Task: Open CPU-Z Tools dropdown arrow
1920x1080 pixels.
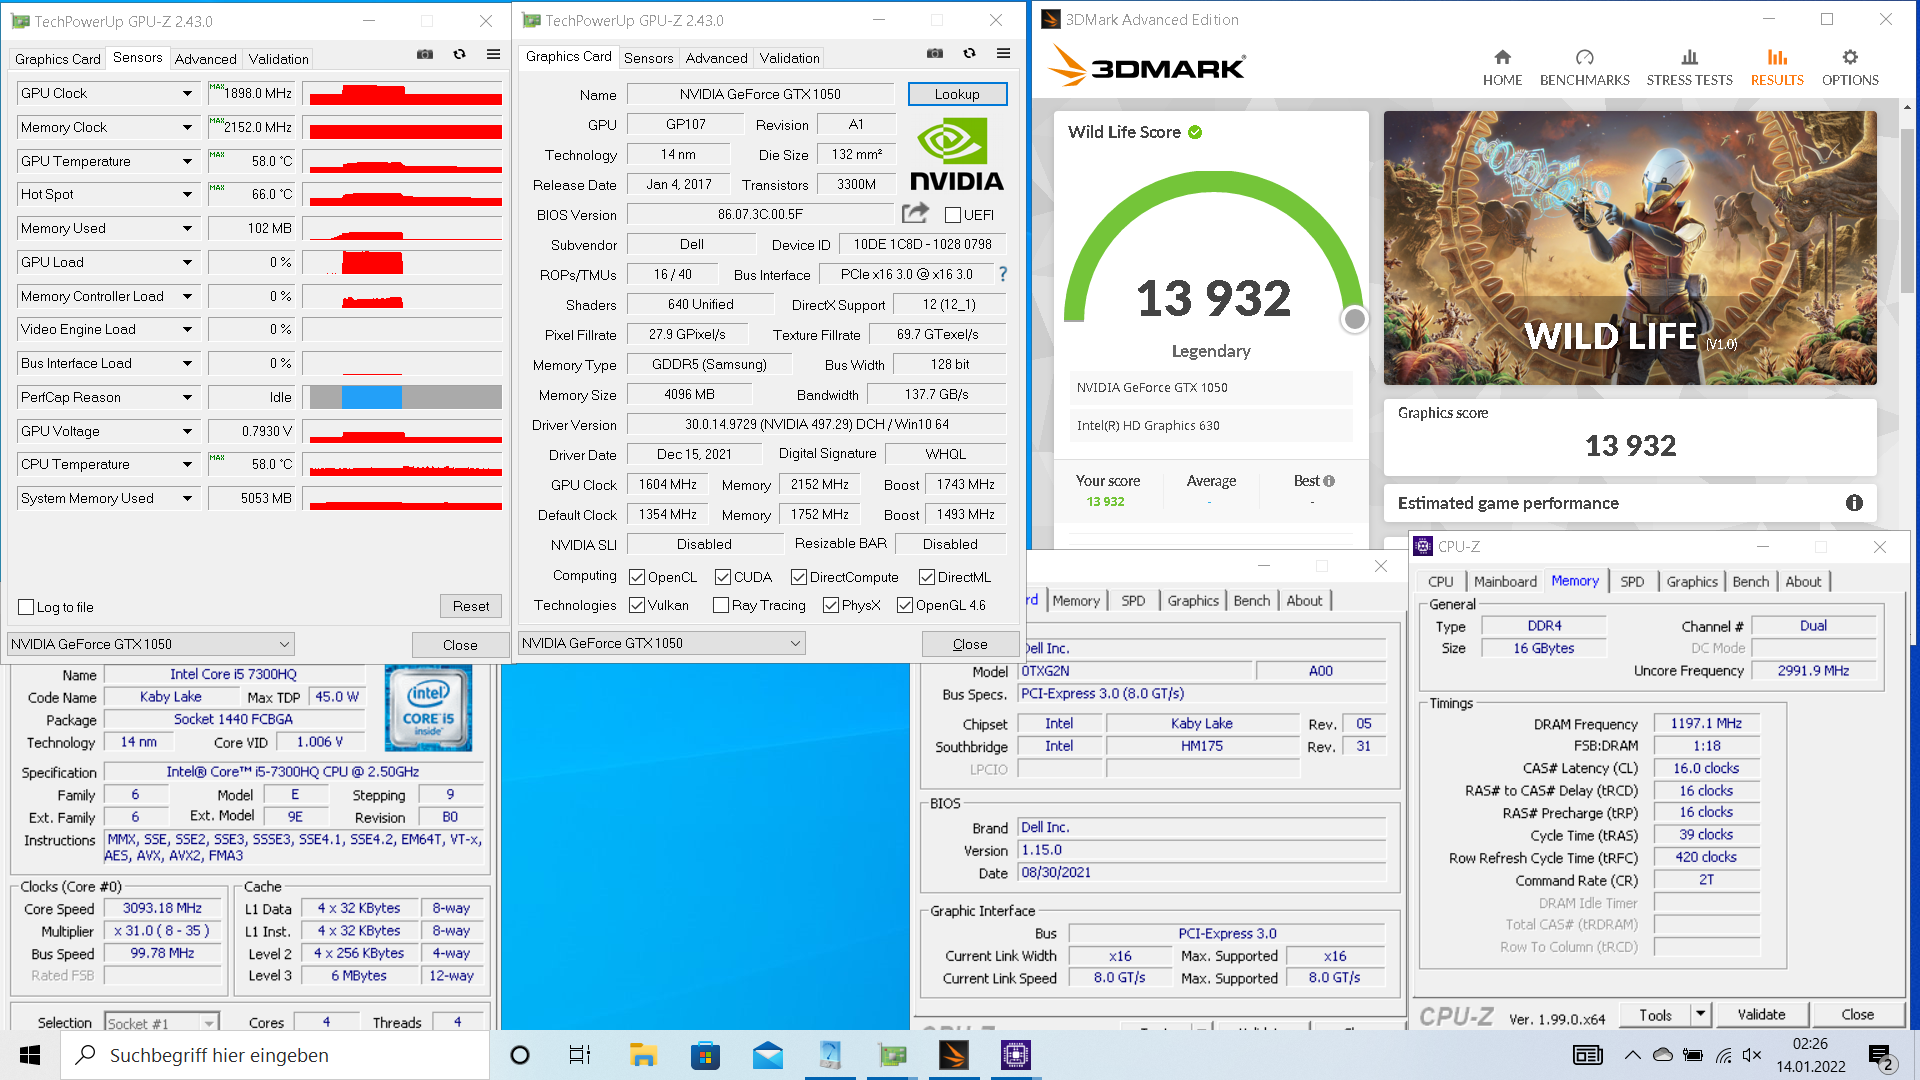Action: click(x=1700, y=1014)
